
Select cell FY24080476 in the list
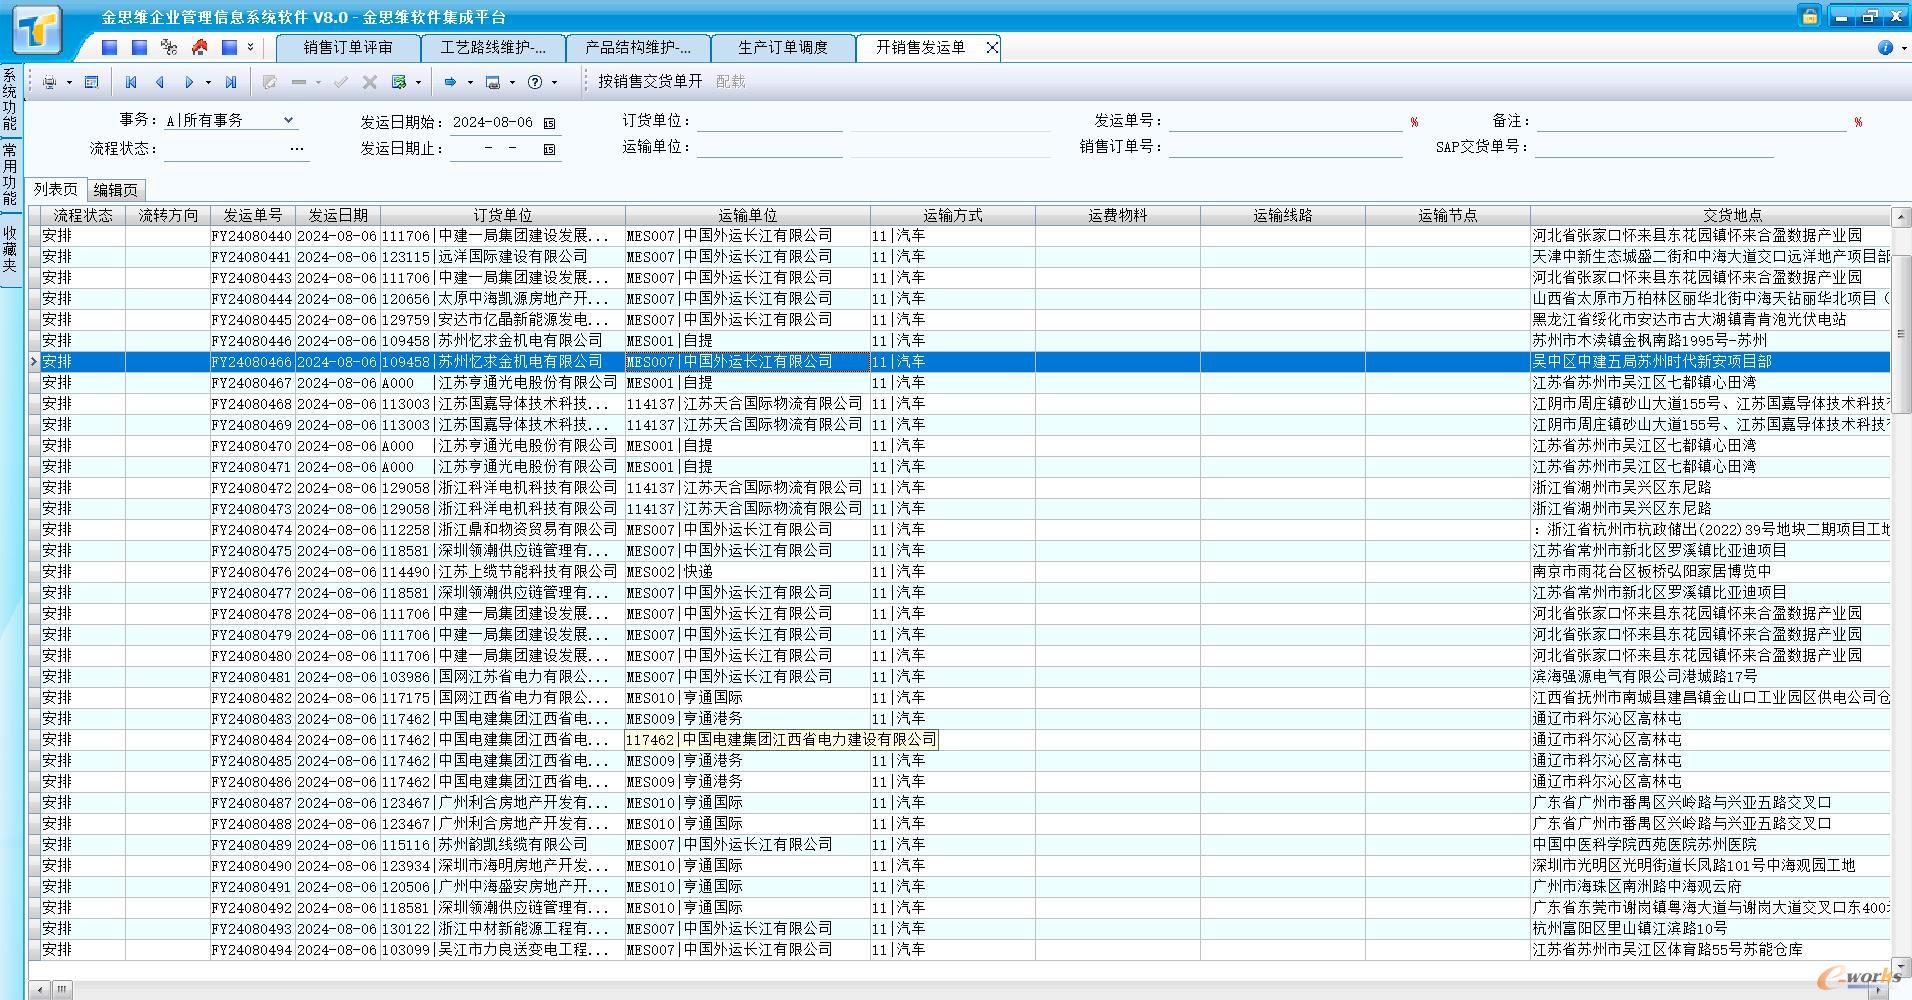pyautogui.click(x=252, y=572)
